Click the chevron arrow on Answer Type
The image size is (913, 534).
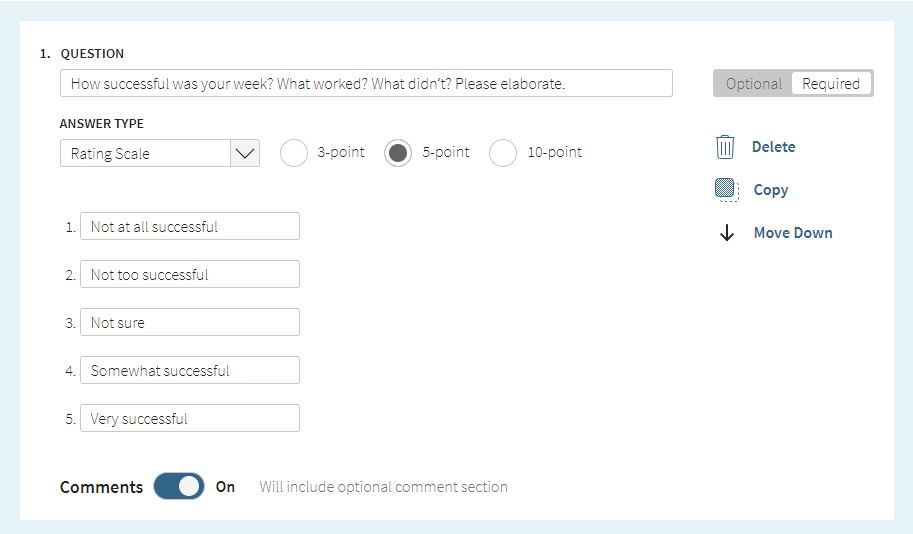[x=245, y=154]
